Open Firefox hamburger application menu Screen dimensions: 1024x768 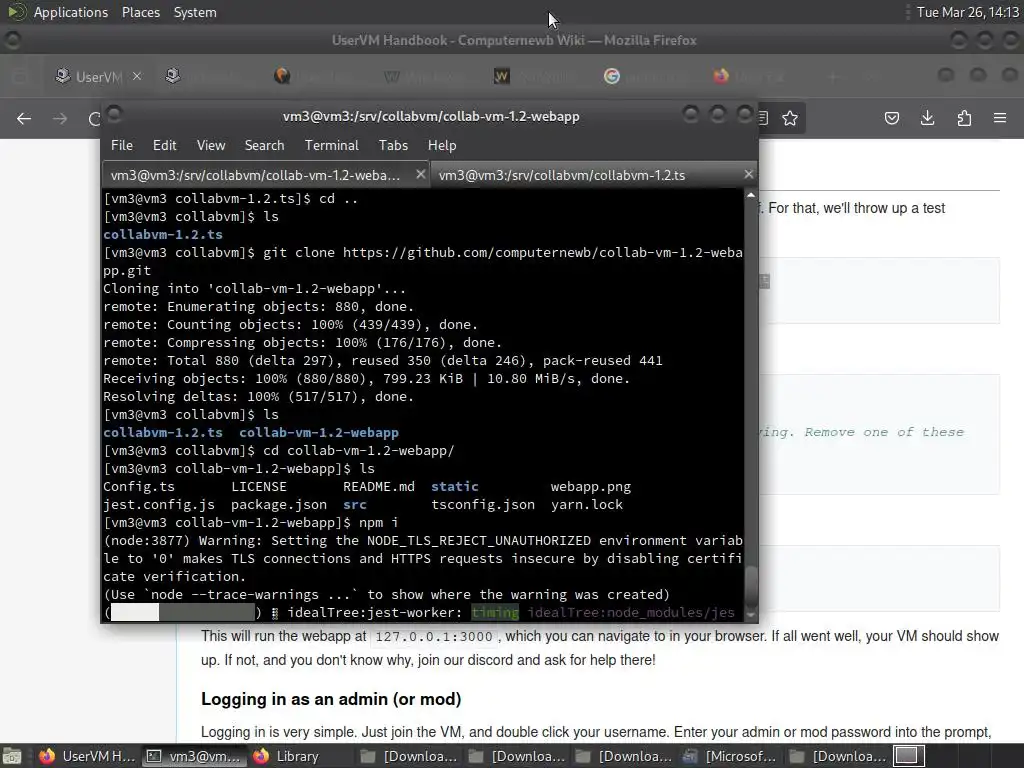click(x=1000, y=118)
